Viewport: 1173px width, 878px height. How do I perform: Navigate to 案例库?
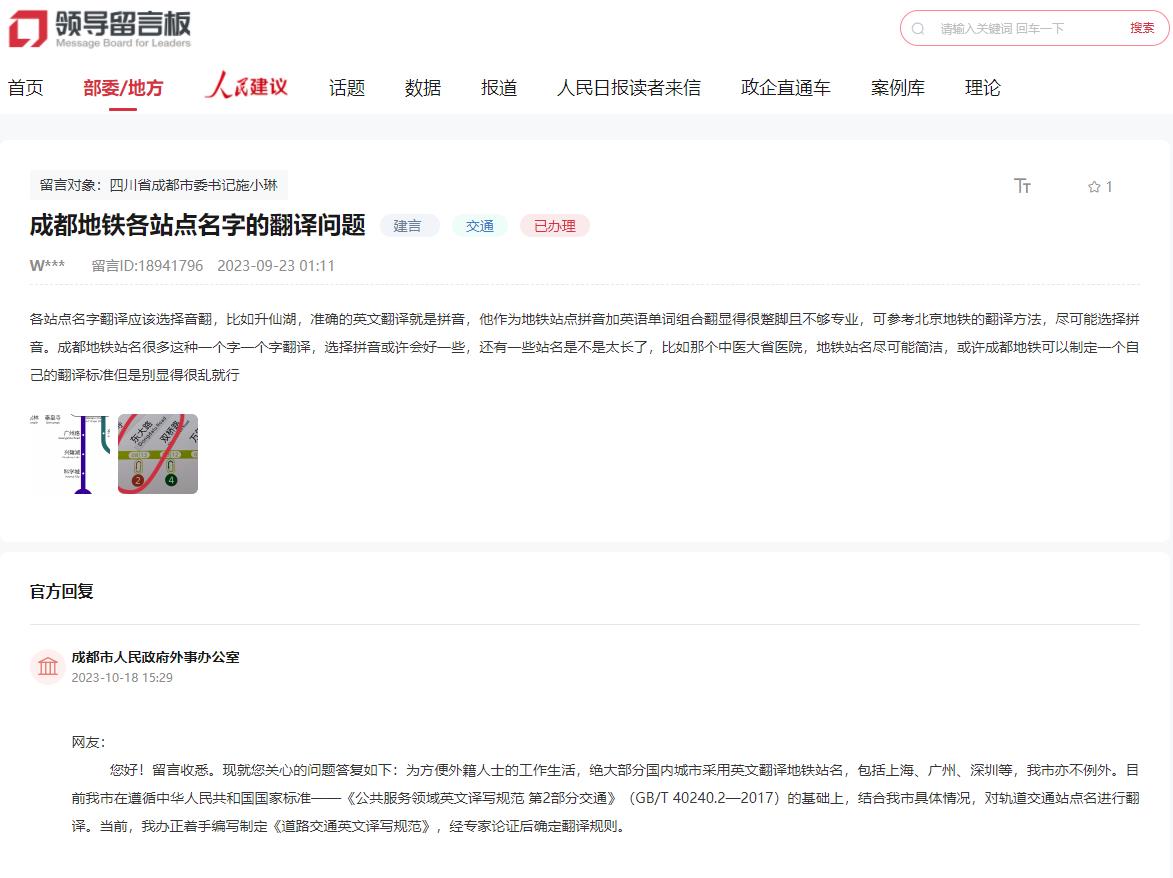coord(897,88)
